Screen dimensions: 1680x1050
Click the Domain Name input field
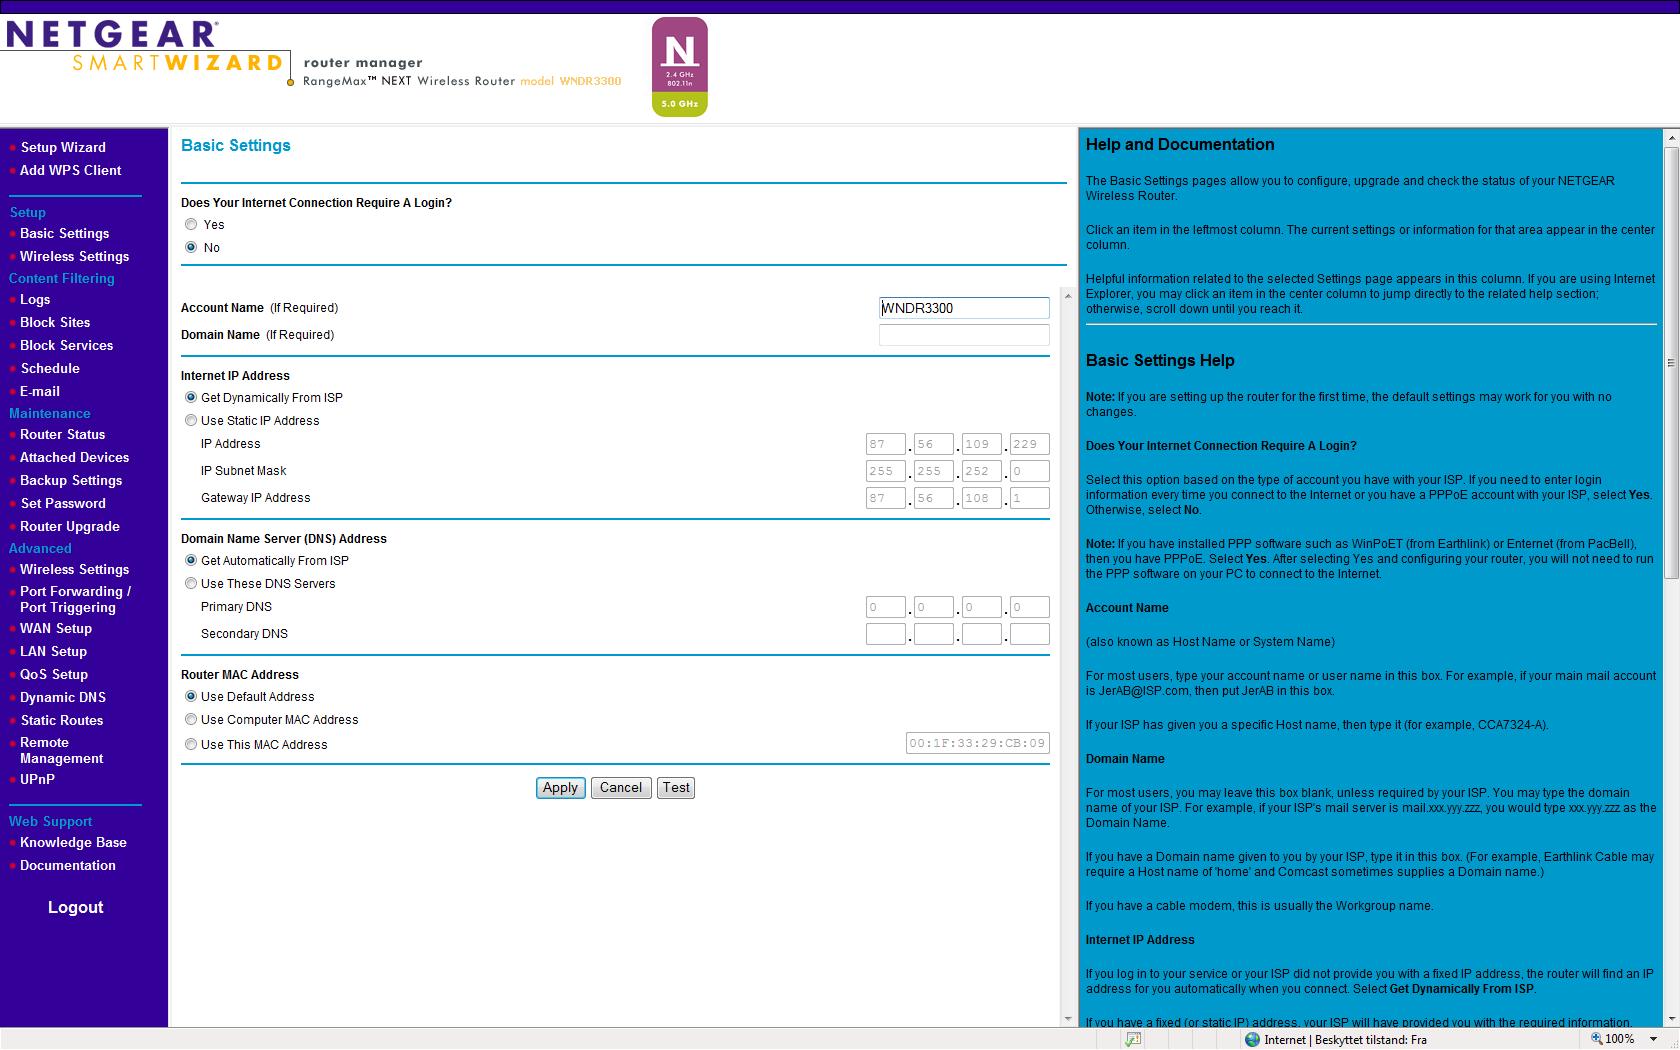pyautogui.click(x=964, y=335)
